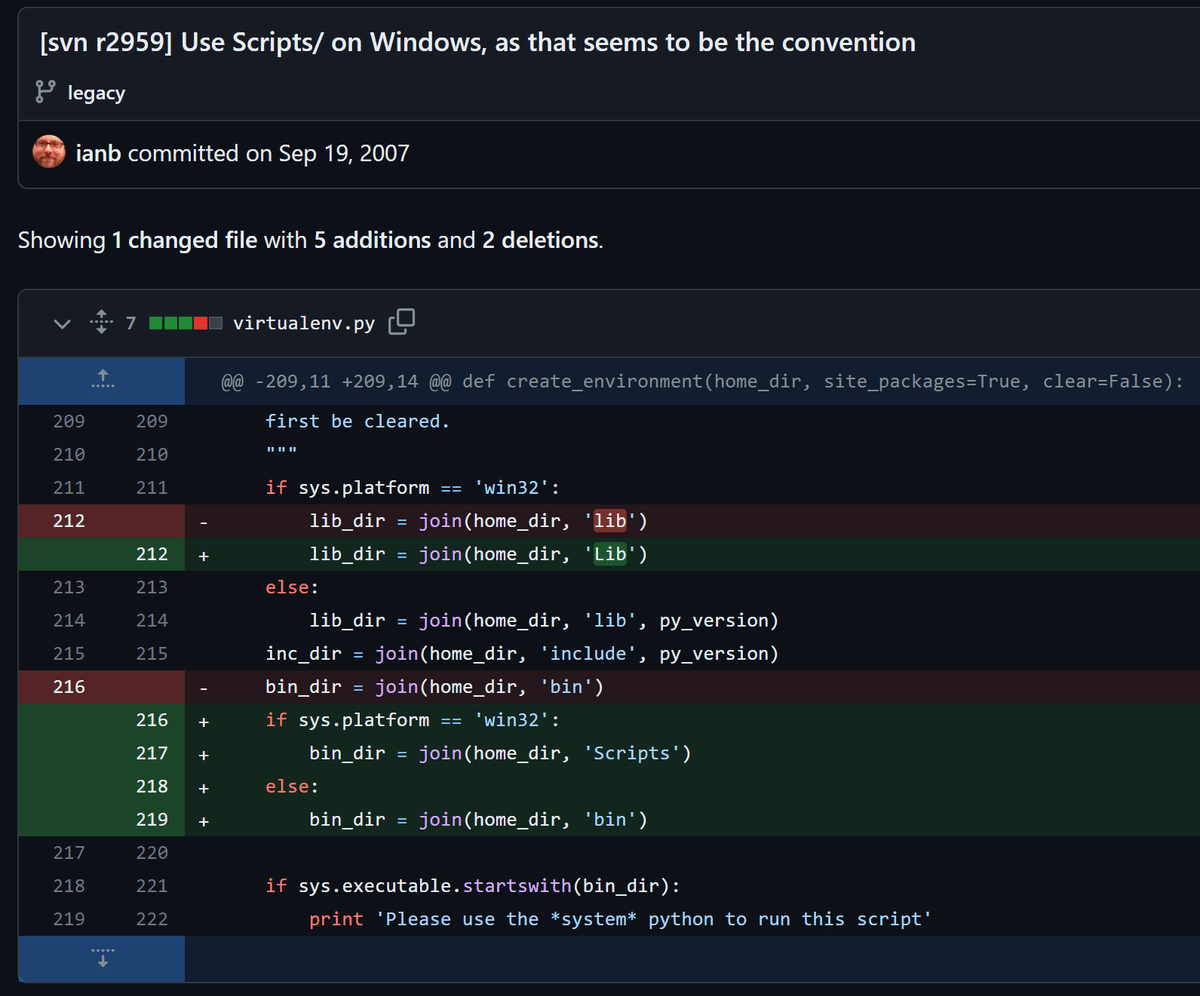Click the green diff stat squares
Screen dimensions: 1200x996
click(x=169, y=322)
